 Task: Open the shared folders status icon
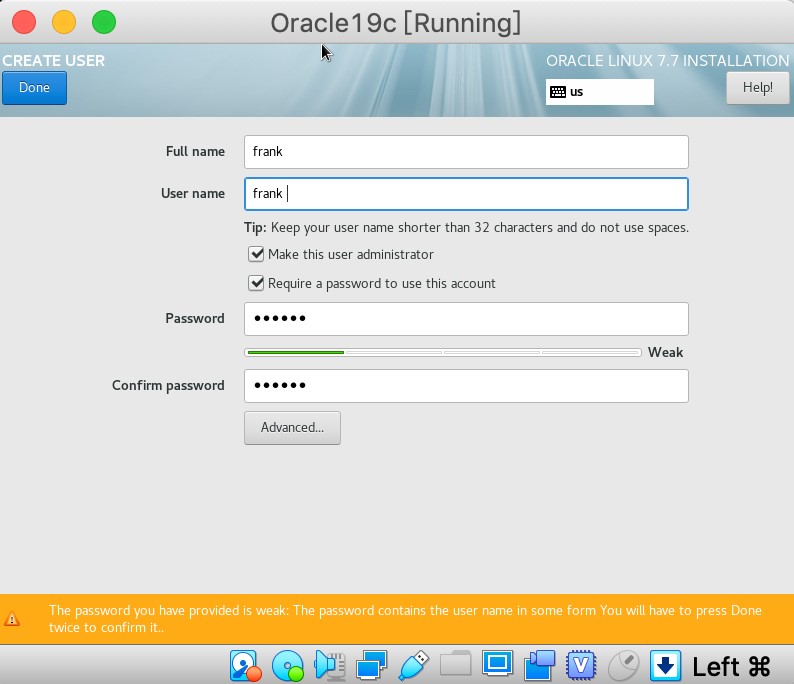click(455, 664)
